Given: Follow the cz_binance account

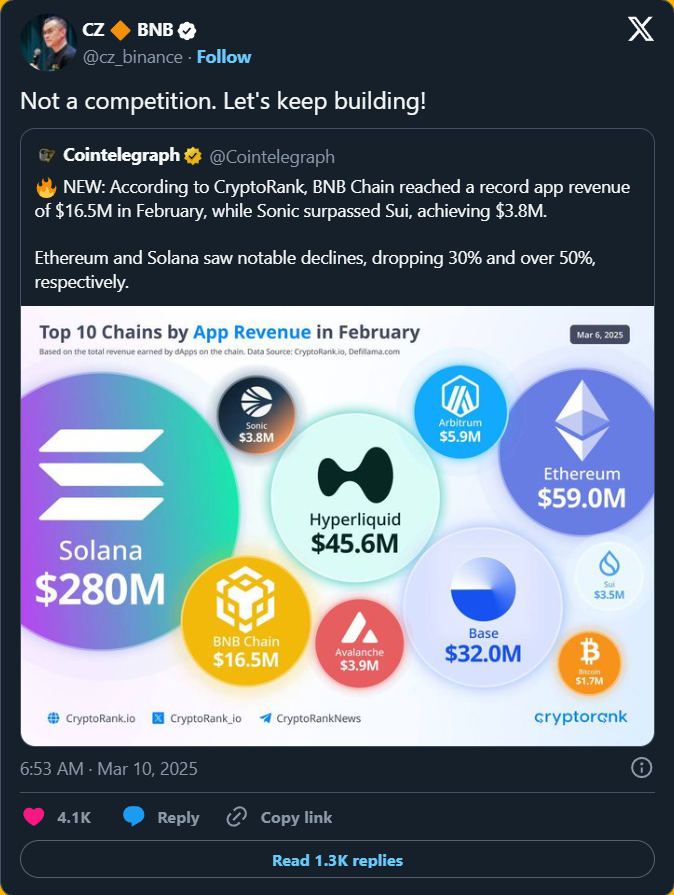Looking at the screenshot, I should pyautogui.click(x=224, y=57).
